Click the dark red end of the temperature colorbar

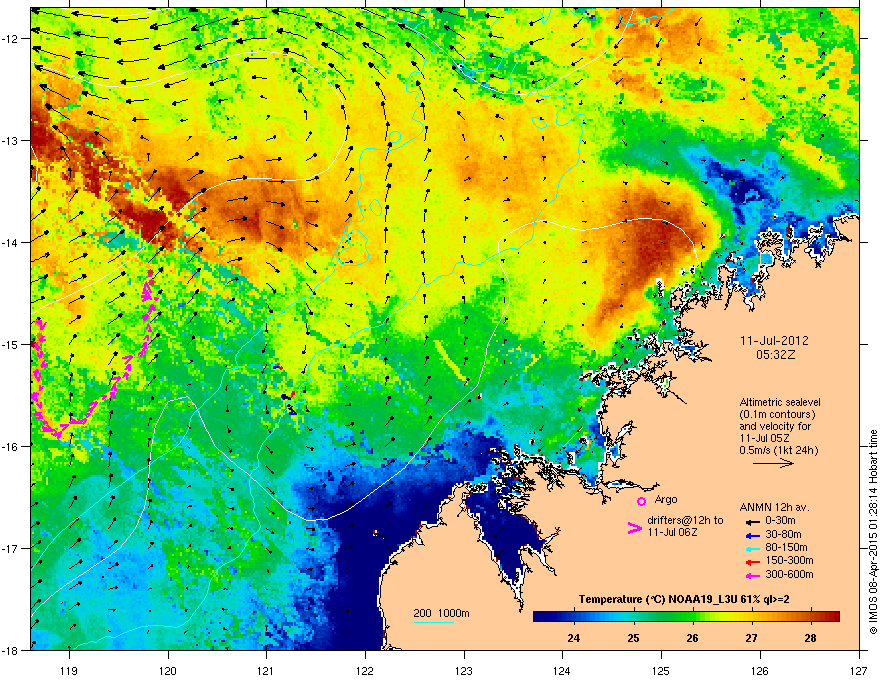click(833, 617)
